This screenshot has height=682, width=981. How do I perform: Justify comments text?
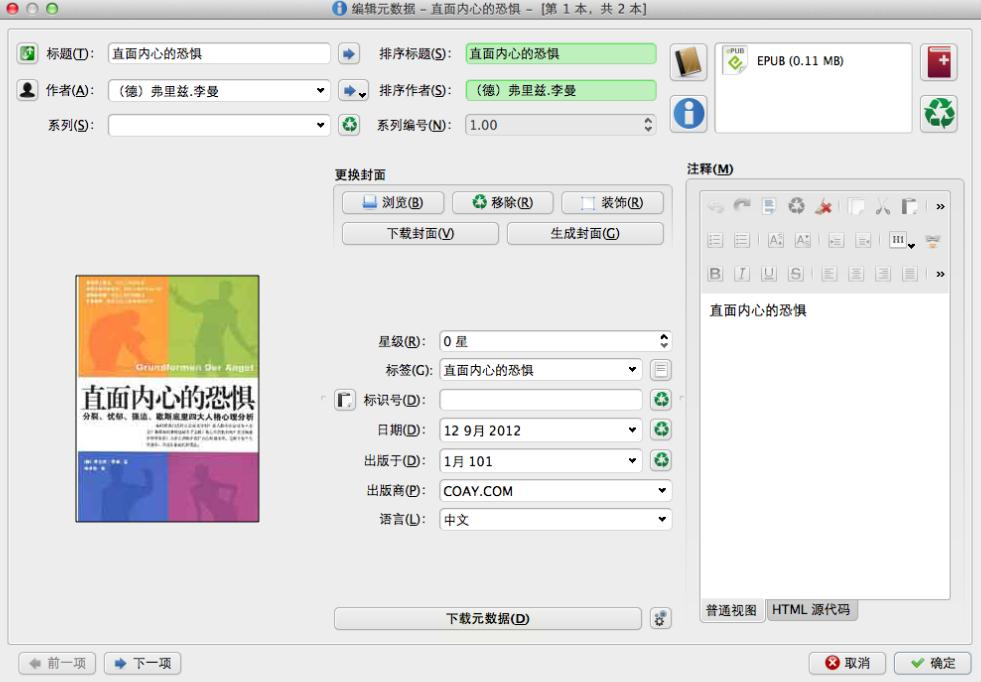pyautogui.click(x=910, y=273)
